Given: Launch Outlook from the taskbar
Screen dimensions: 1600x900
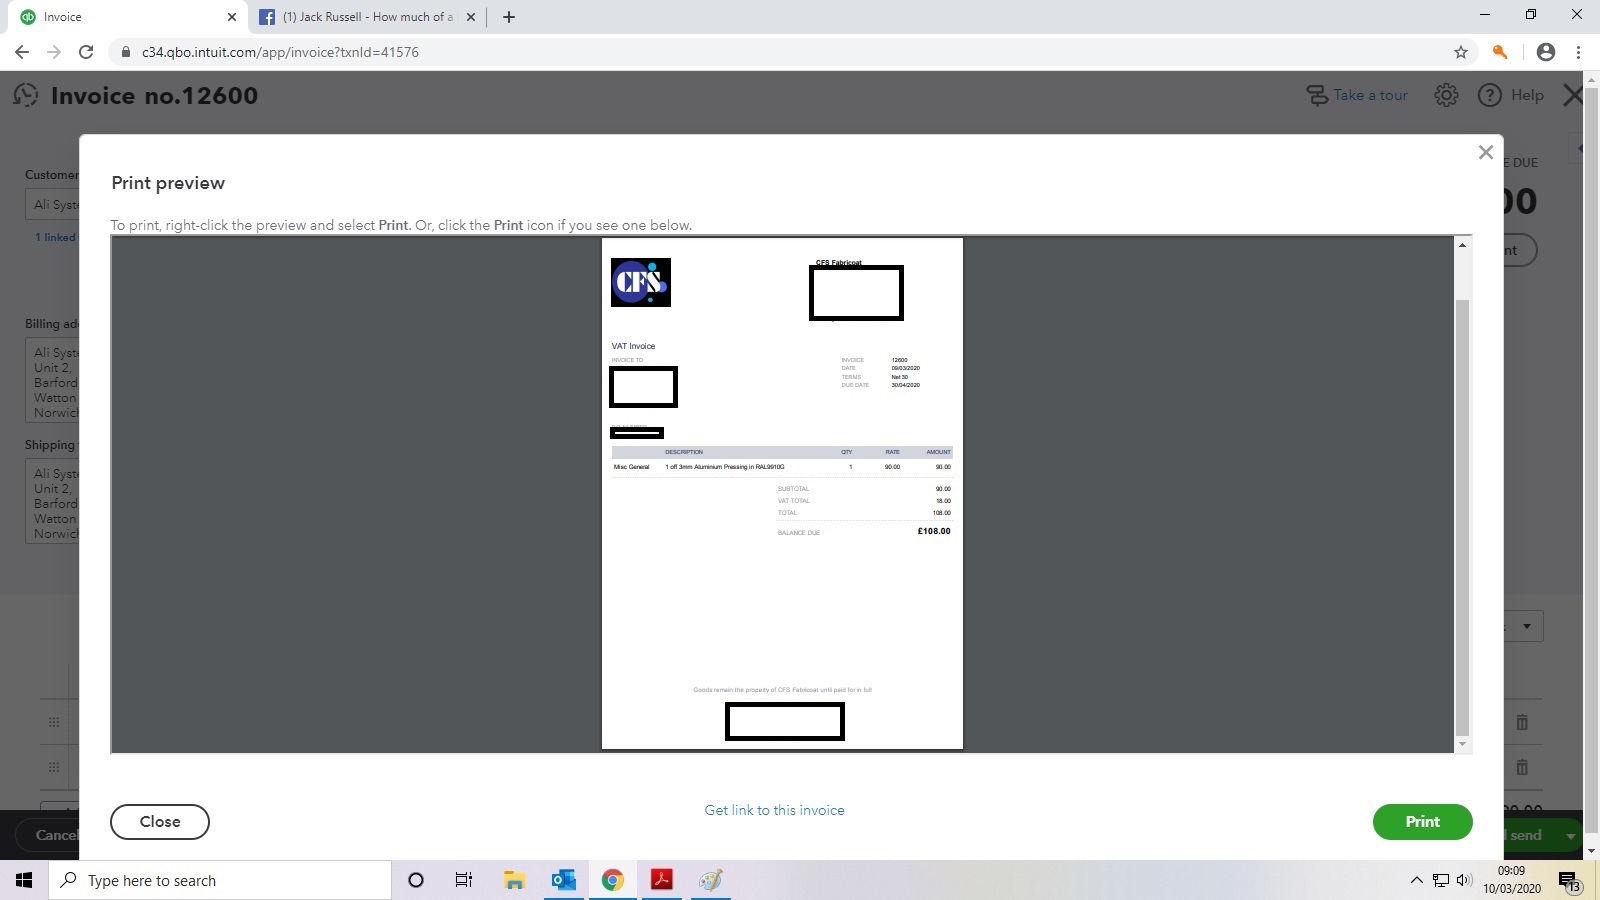Looking at the screenshot, I should pos(563,880).
